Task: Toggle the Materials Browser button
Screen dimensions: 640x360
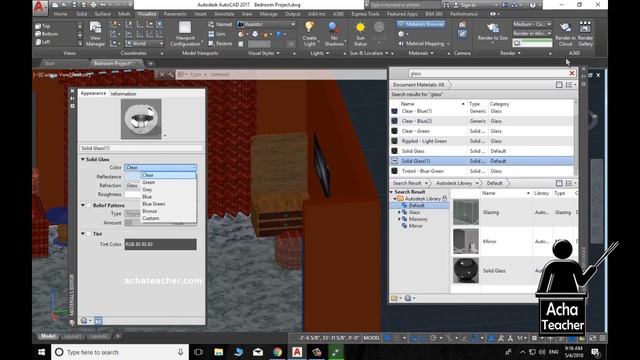Action: 421,24
